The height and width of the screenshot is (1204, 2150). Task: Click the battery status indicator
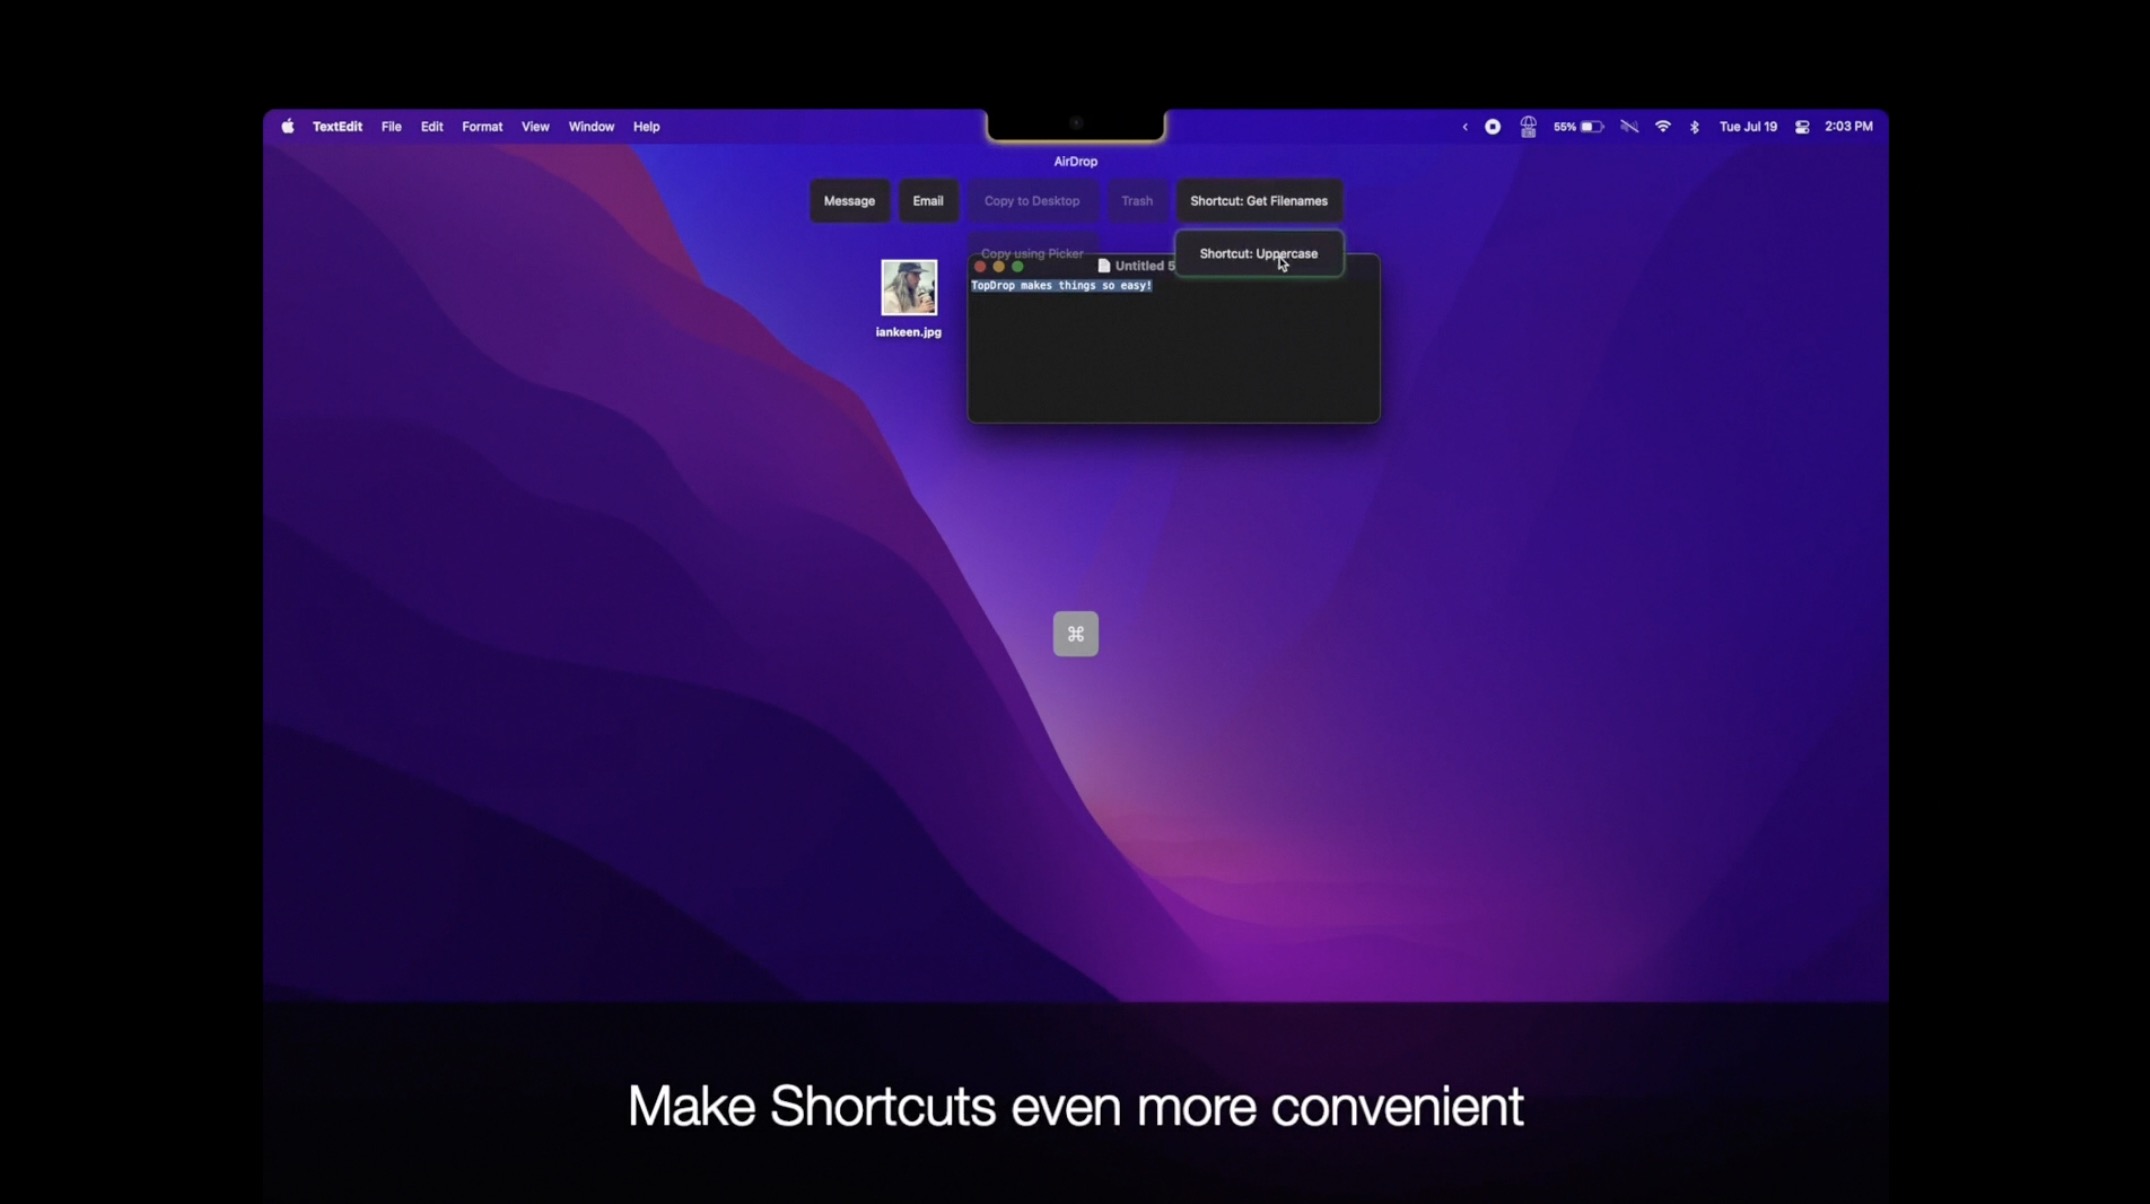pos(1579,127)
